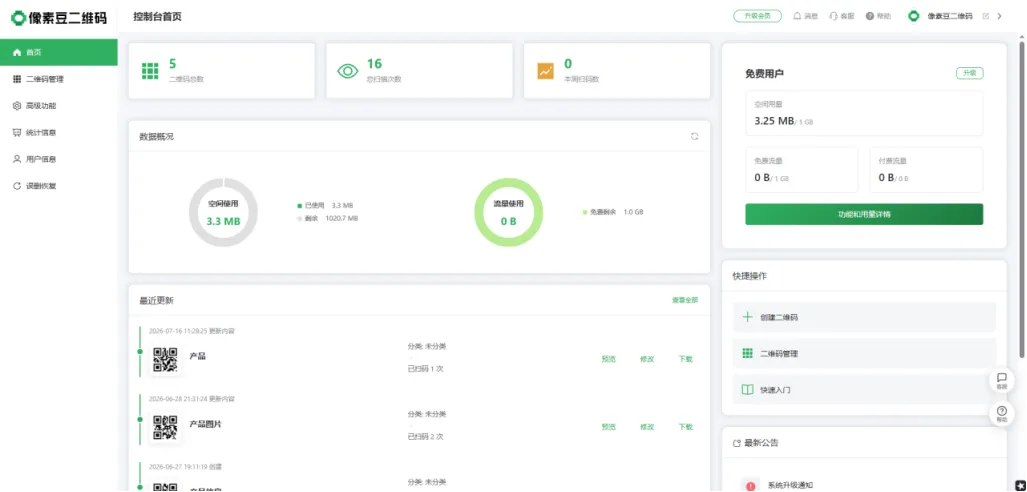The image size is (1027, 492).
Task: Open 二维码管理 in the left sidebar
Action: (58, 79)
